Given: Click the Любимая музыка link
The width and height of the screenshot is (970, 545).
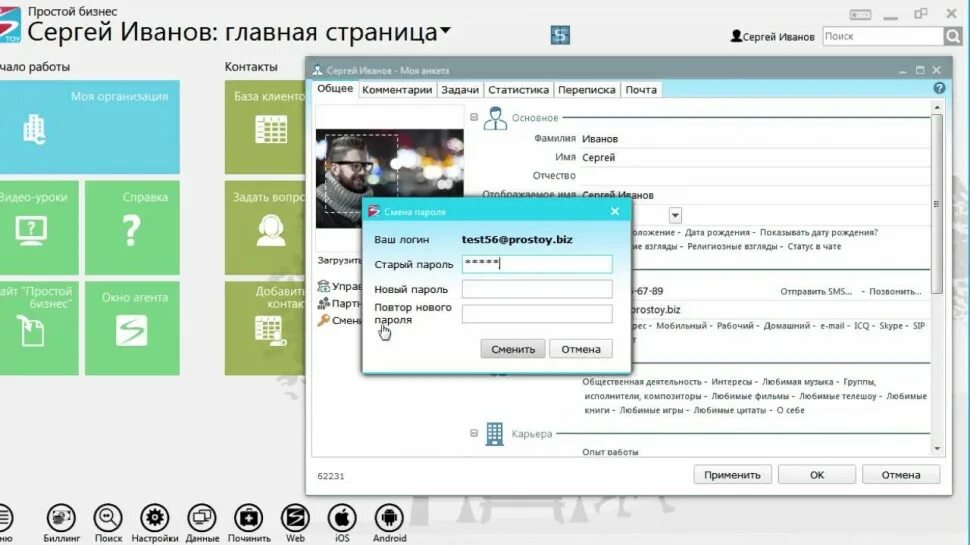Looking at the screenshot, I should [797, 382].
